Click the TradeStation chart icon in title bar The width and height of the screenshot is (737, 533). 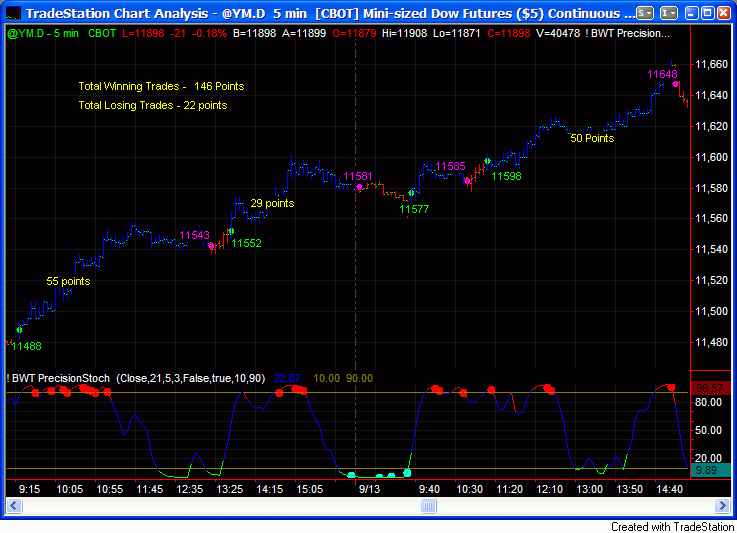[13, 13]
